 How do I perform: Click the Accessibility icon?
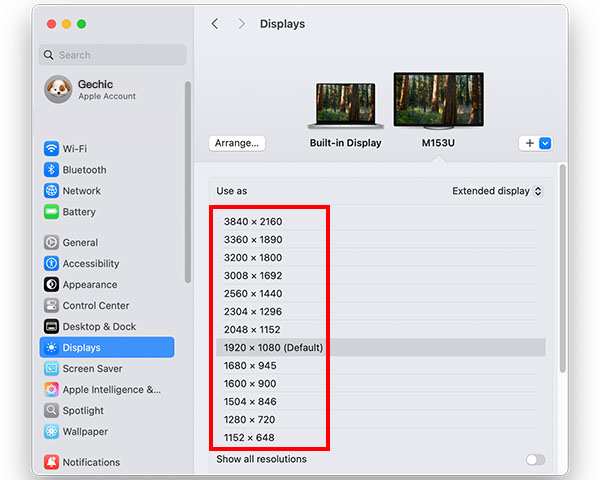(51, 263)
